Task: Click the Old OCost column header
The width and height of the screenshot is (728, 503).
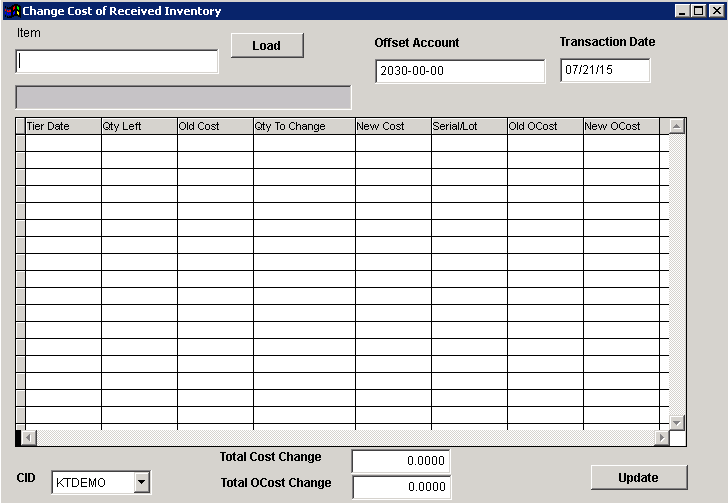Action: click(545, 127)
